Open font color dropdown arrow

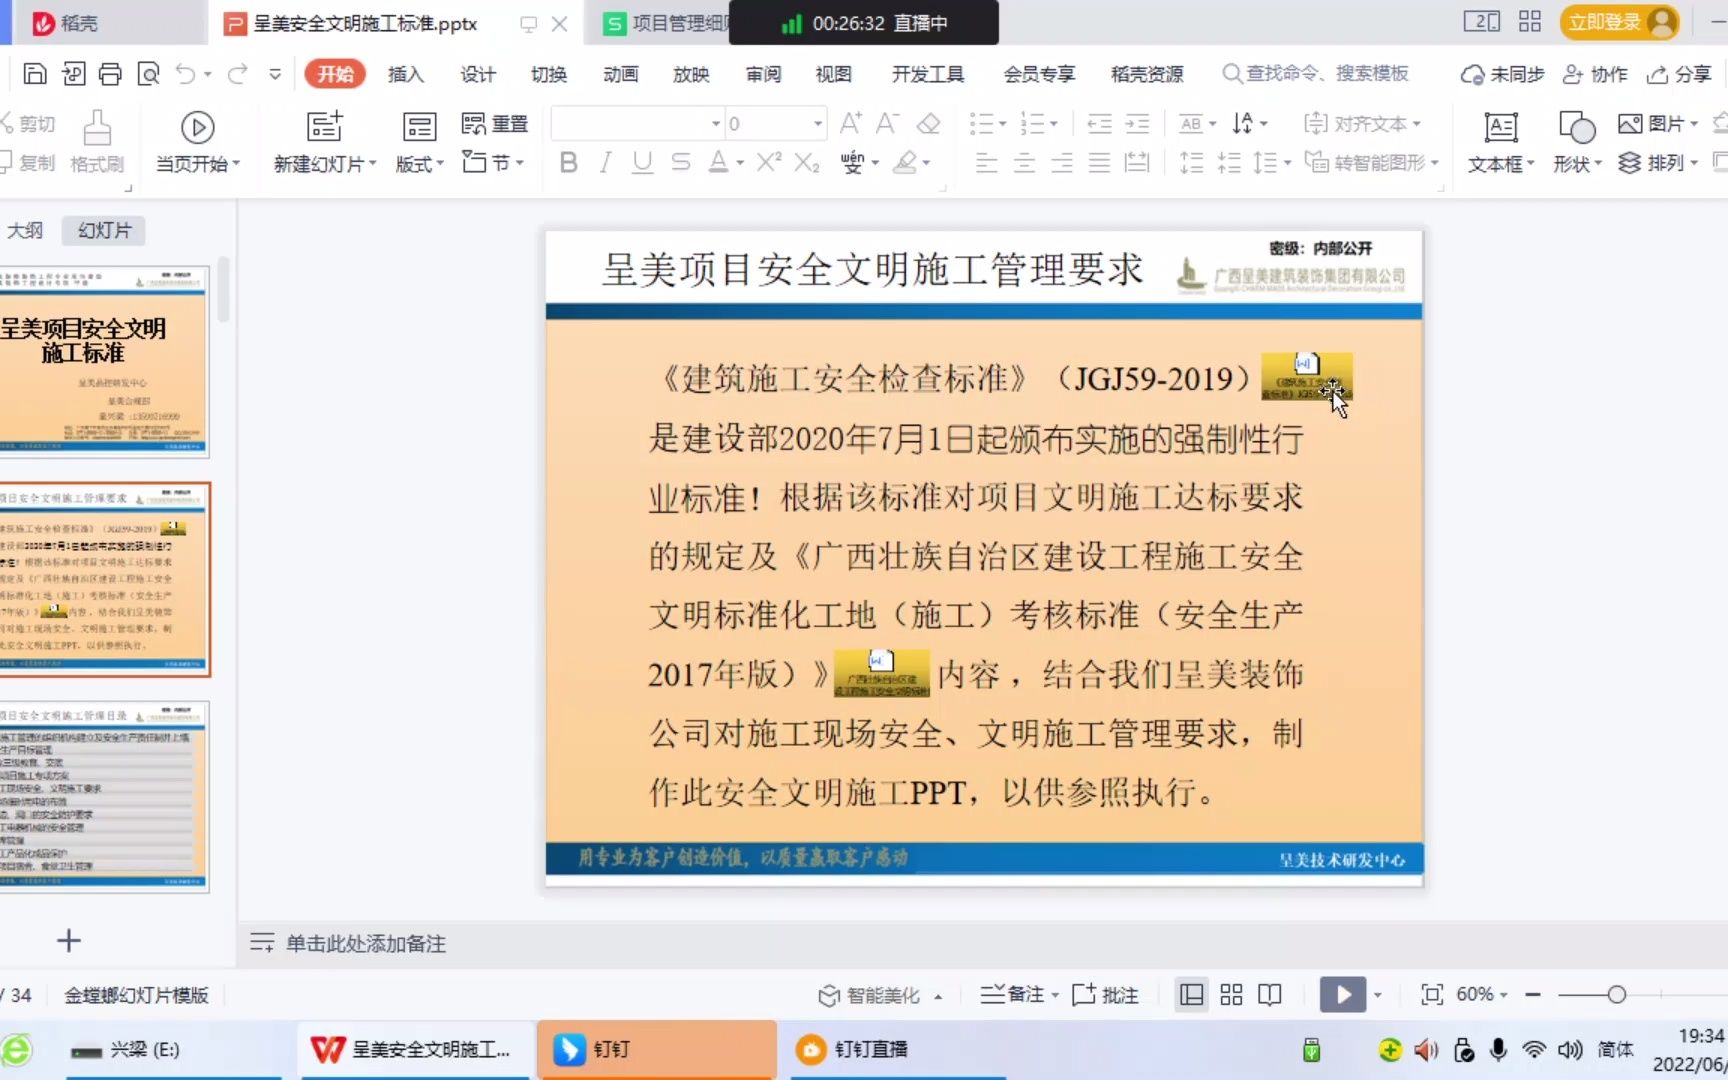(740, 163)
